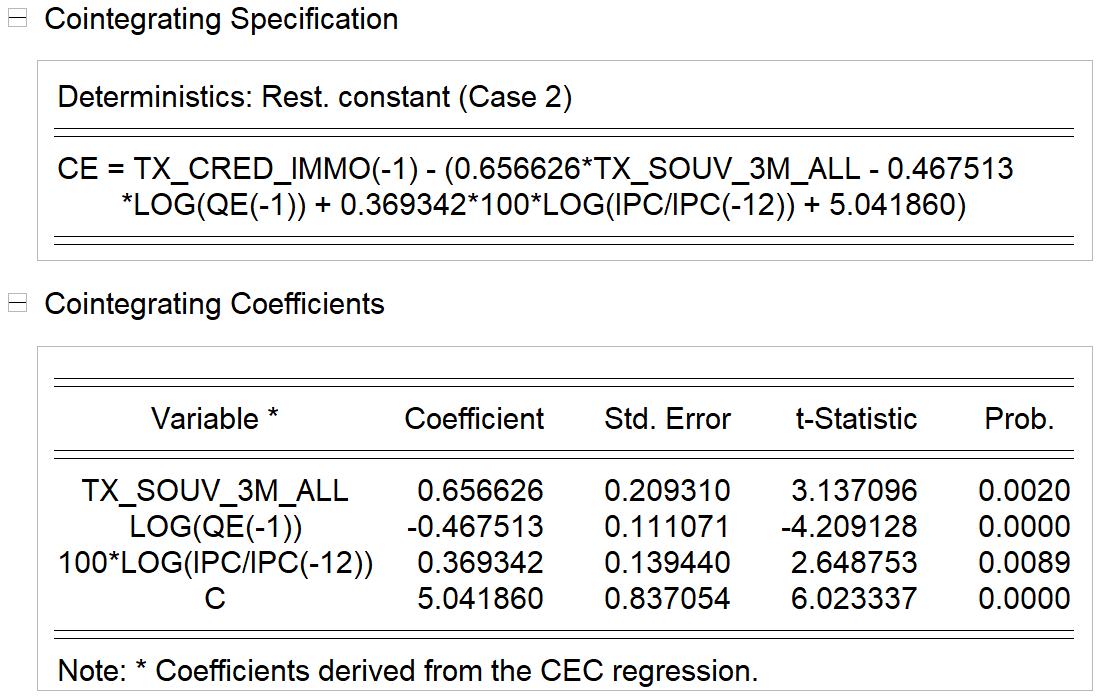Image resolution: width=1102 pixels, height=699 pixels.
Task: Click the constant C row label
Action: click(x=215, y=599)
